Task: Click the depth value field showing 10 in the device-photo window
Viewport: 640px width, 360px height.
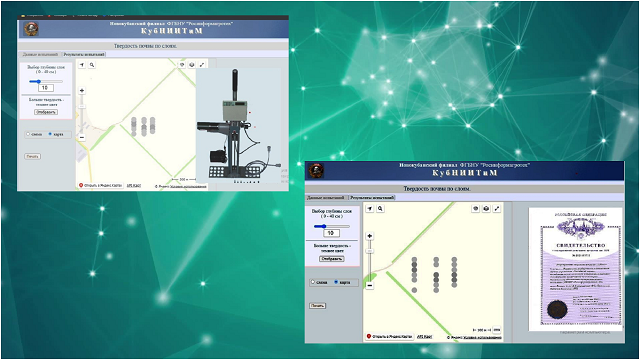Action: (x=45, y=88)
